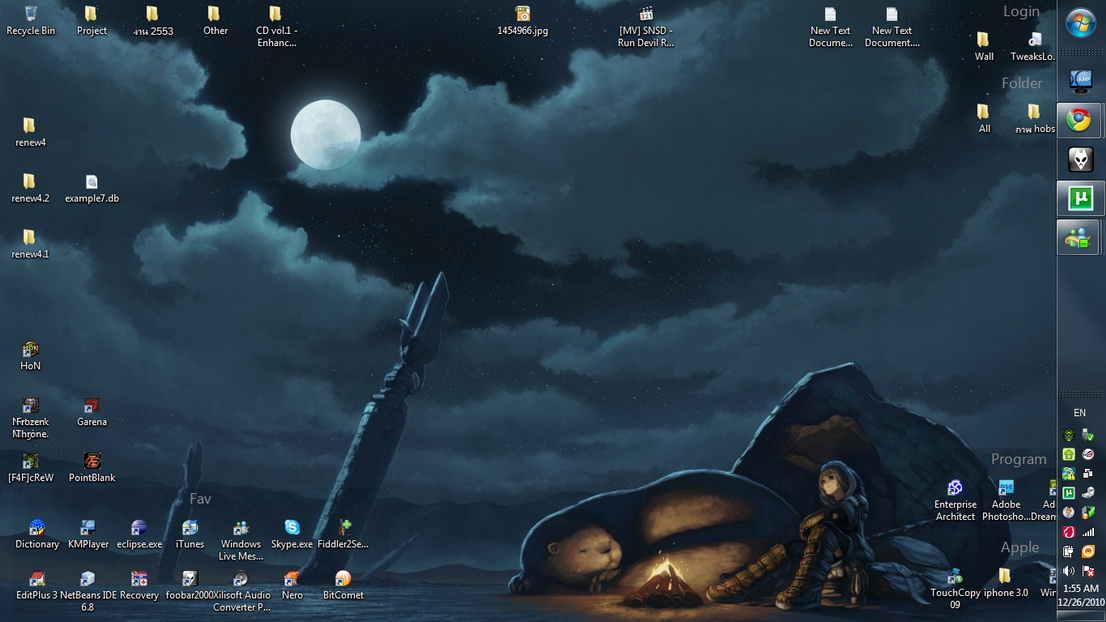Launch the BitComet shortcut
The width and height of the screenshot is (1106, 622).
(x=343, y=585)
